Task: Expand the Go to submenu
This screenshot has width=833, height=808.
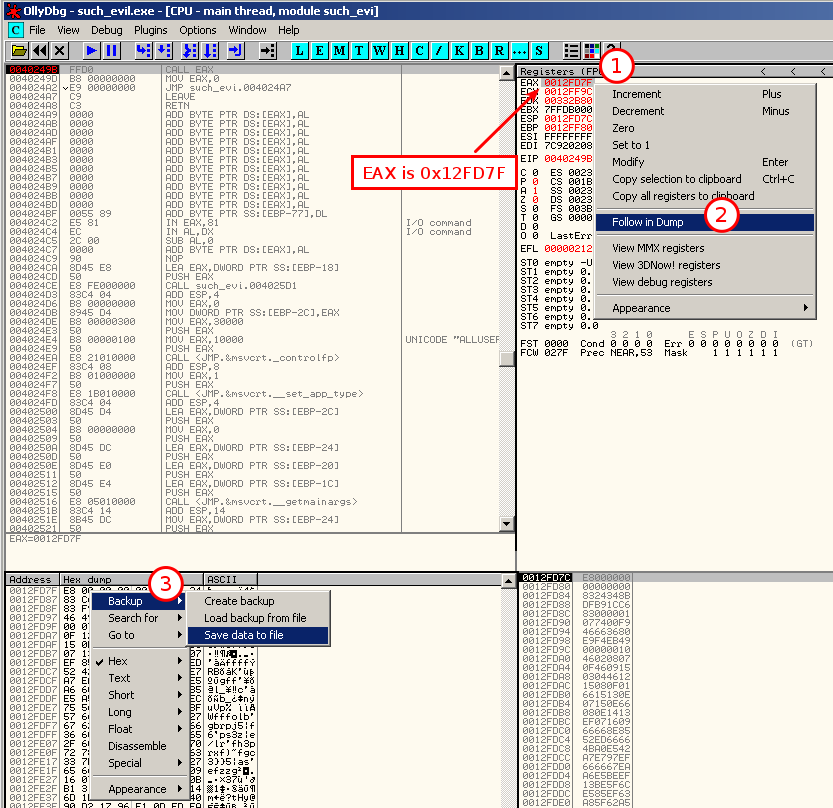Action: coord(121,635)
